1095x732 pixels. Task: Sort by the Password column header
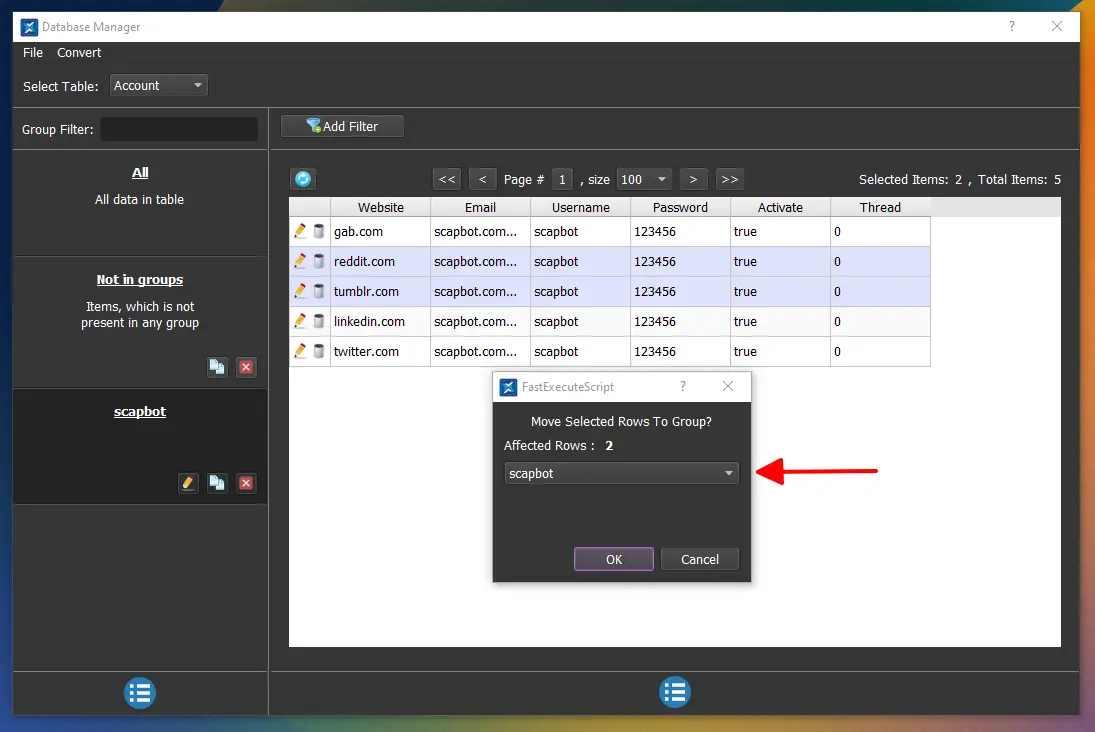click(x=680, y=207)
